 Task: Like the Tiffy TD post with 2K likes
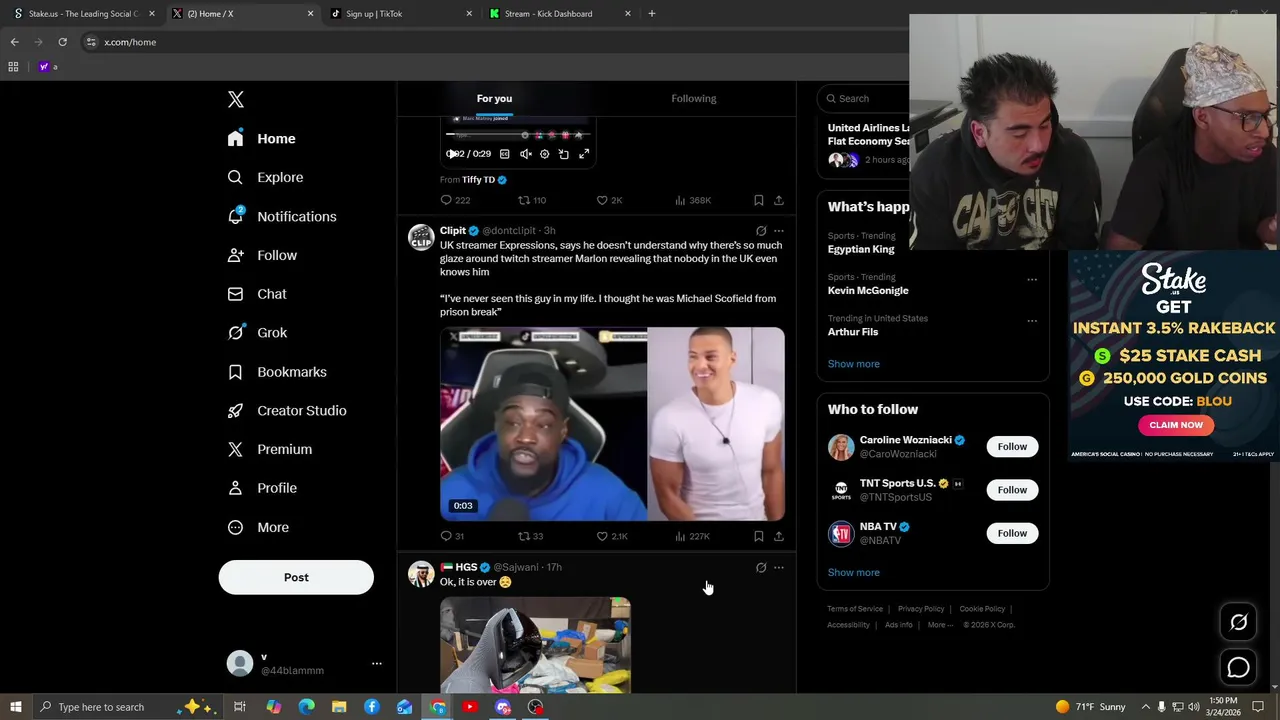click(610, 200)
